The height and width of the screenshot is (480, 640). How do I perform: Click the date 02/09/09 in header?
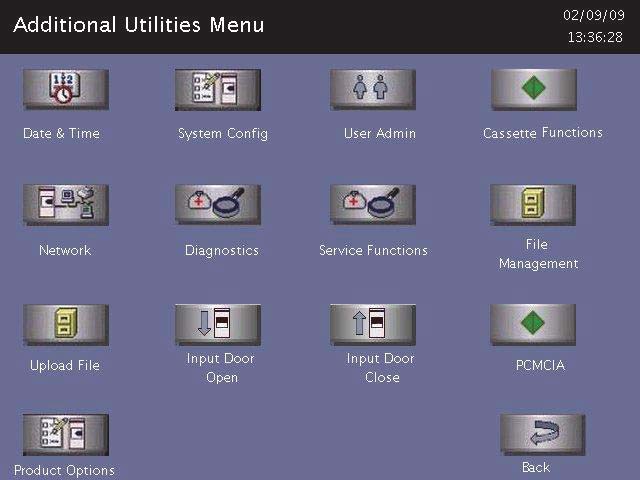[x=594, y=15]
